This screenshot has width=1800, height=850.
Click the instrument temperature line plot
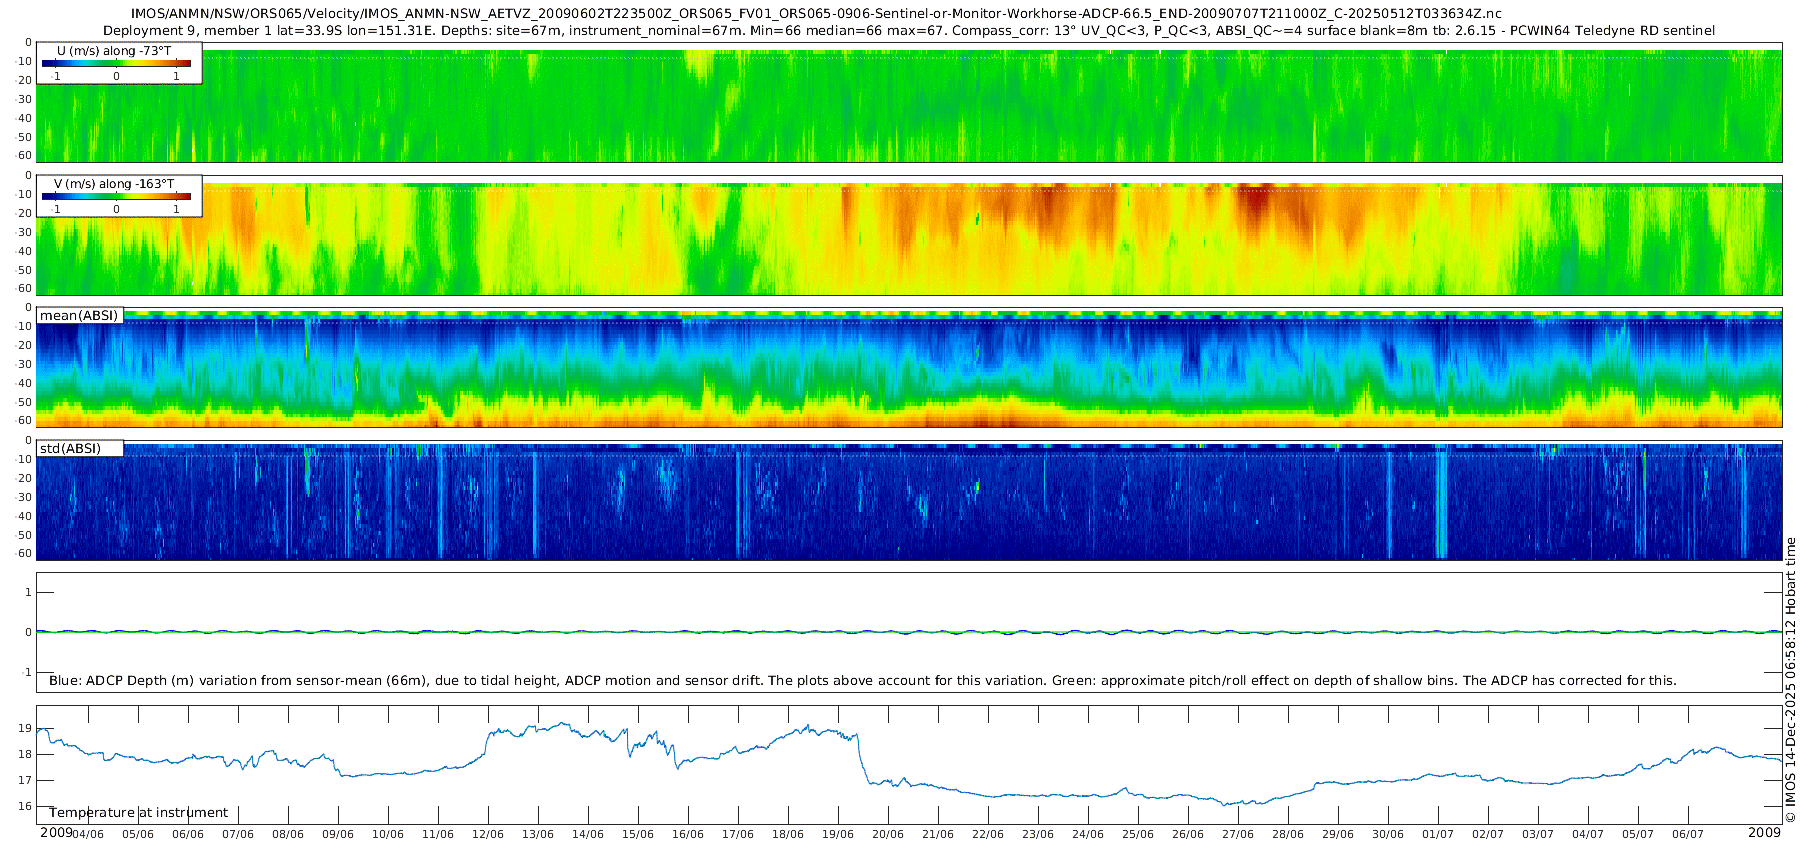click(x=909, y=765)
